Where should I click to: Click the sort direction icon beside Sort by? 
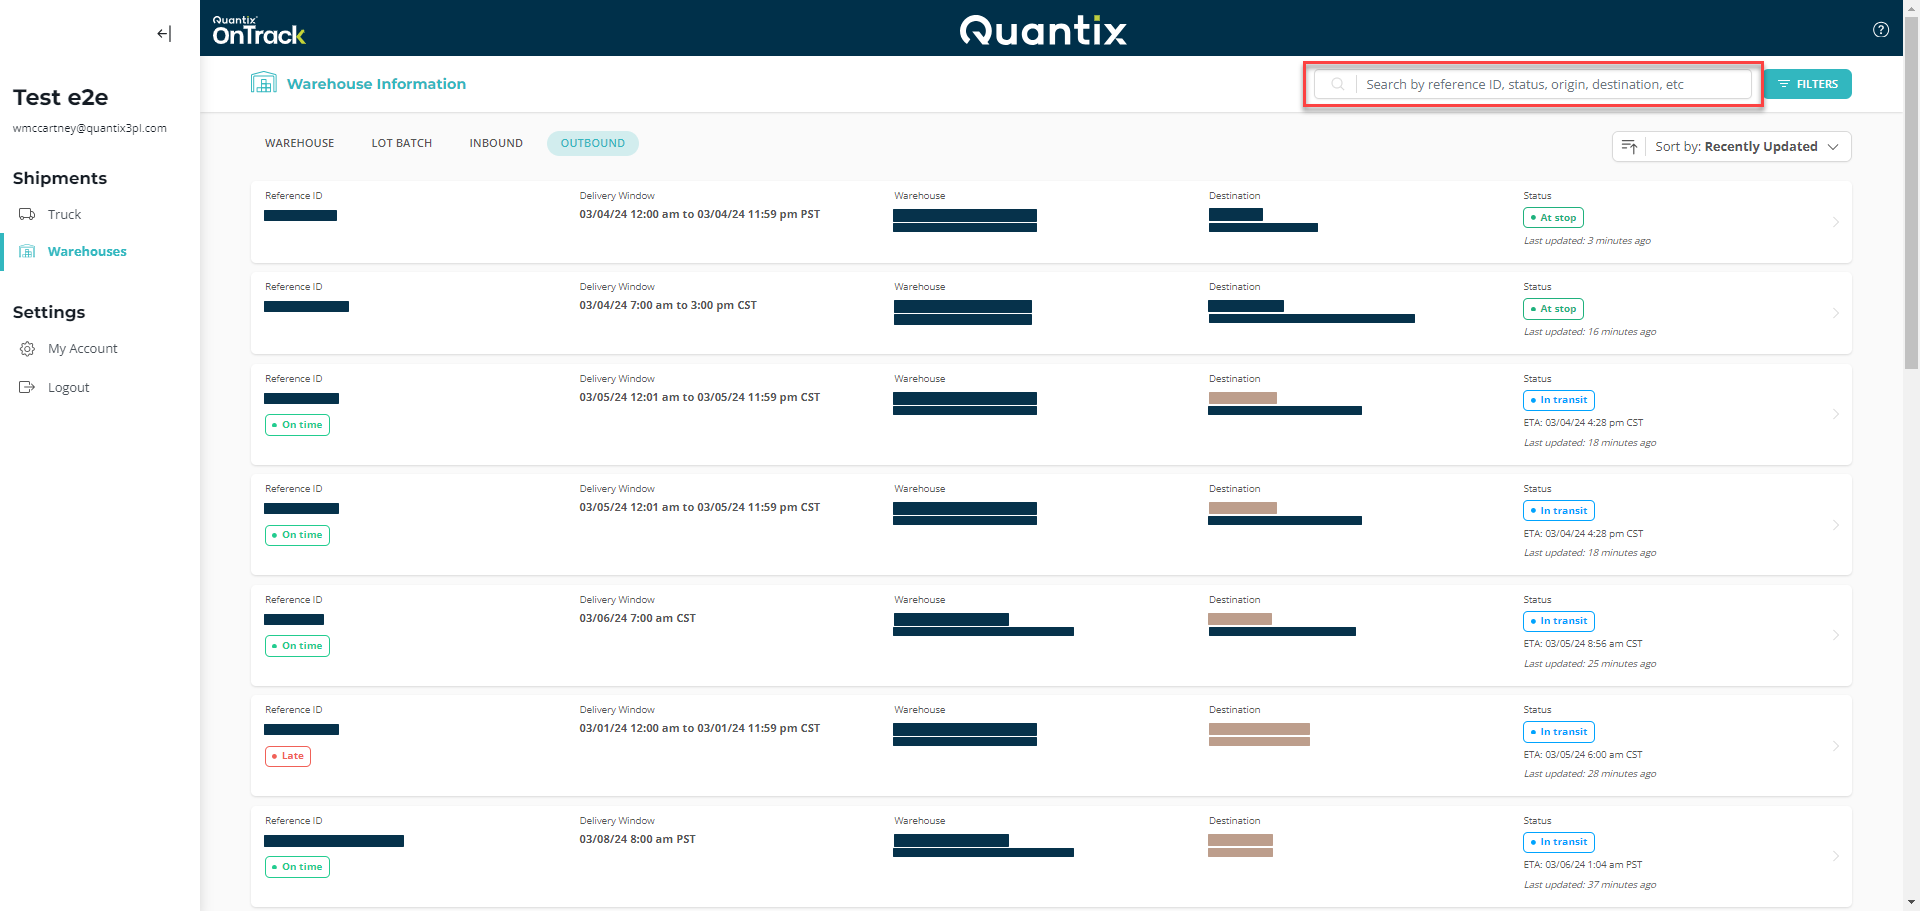tap(1630, 146)
